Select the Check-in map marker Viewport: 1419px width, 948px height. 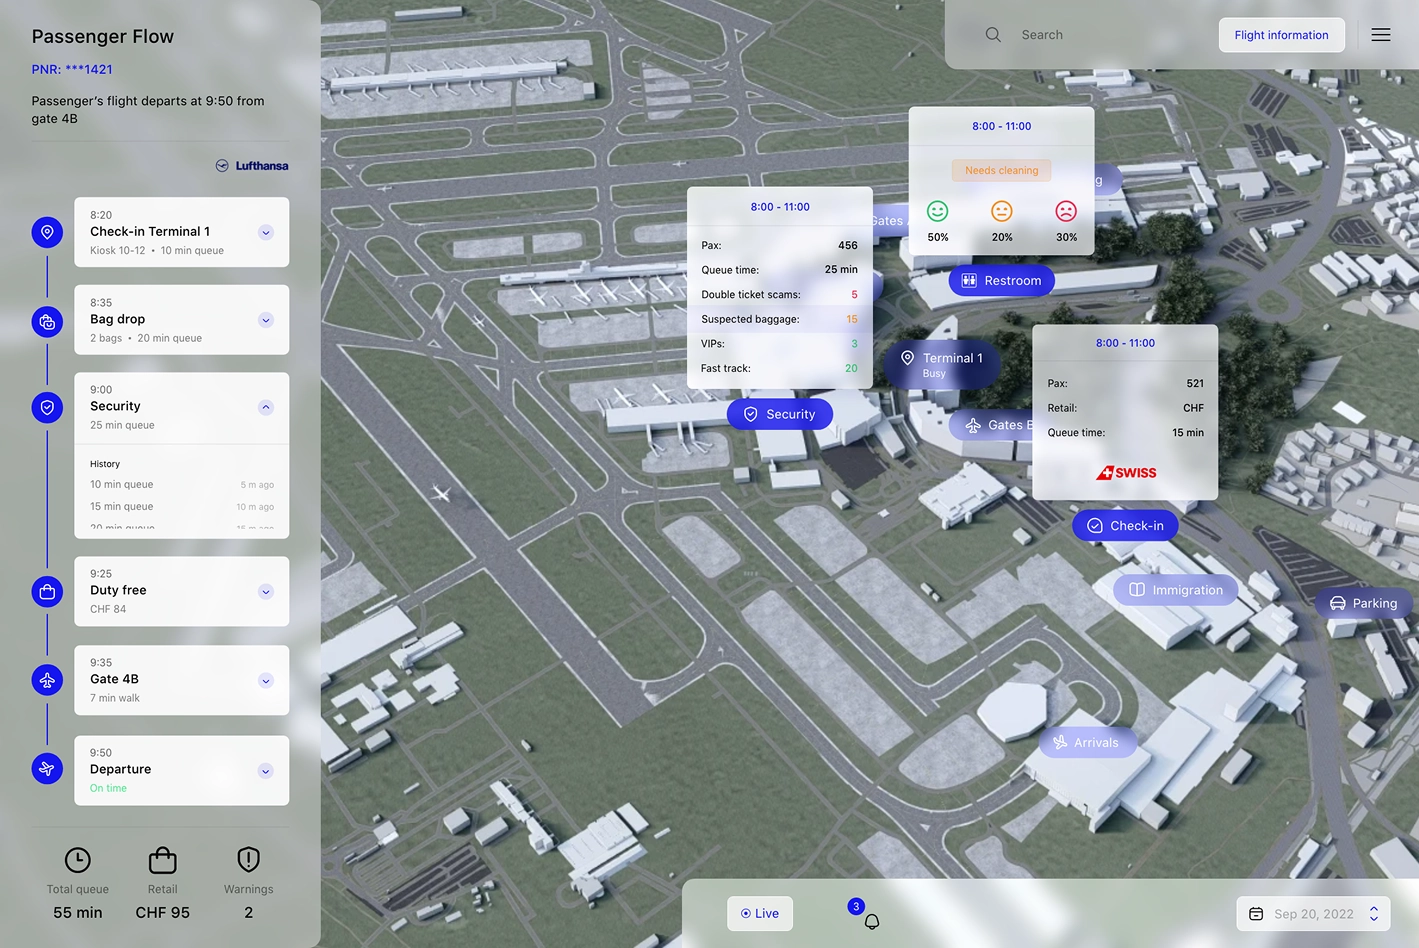tap(1125, 525)
